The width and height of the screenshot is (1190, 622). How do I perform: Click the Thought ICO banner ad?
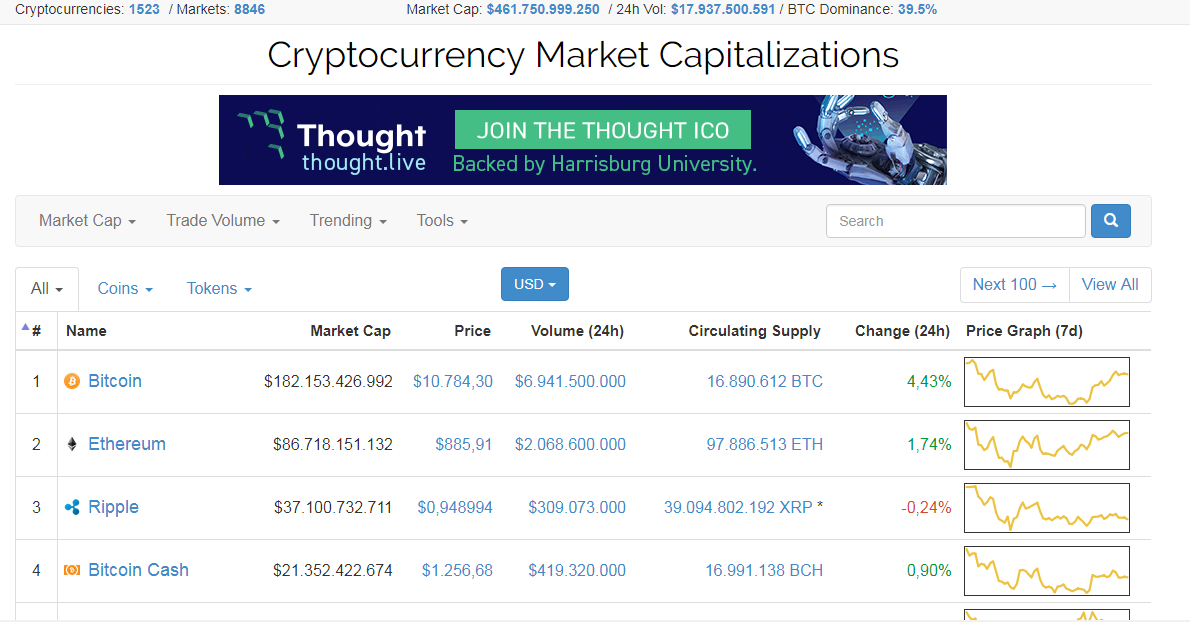pos(582,140)
